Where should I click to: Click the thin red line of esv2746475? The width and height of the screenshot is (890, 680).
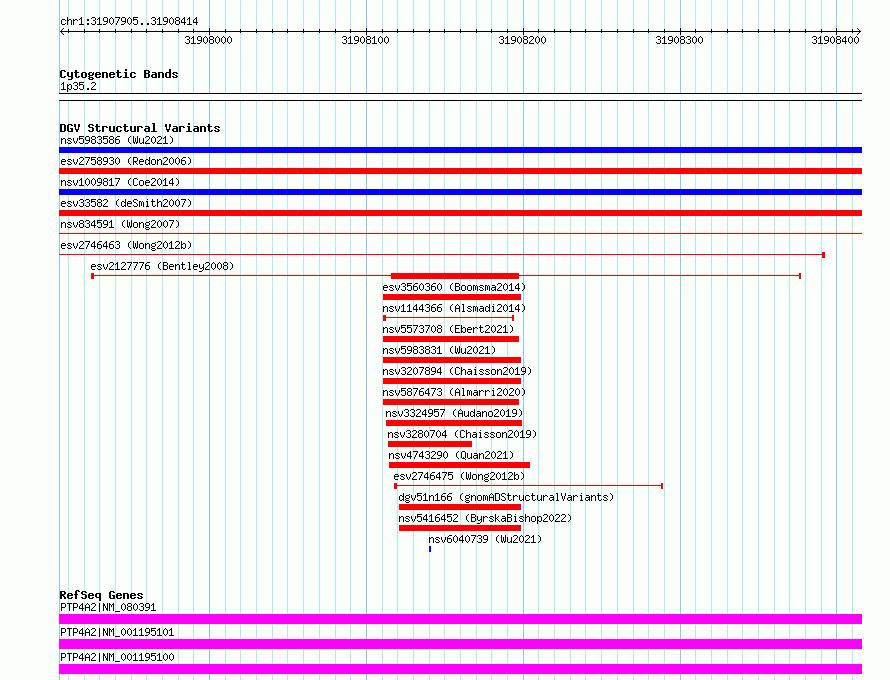[529, 486]
